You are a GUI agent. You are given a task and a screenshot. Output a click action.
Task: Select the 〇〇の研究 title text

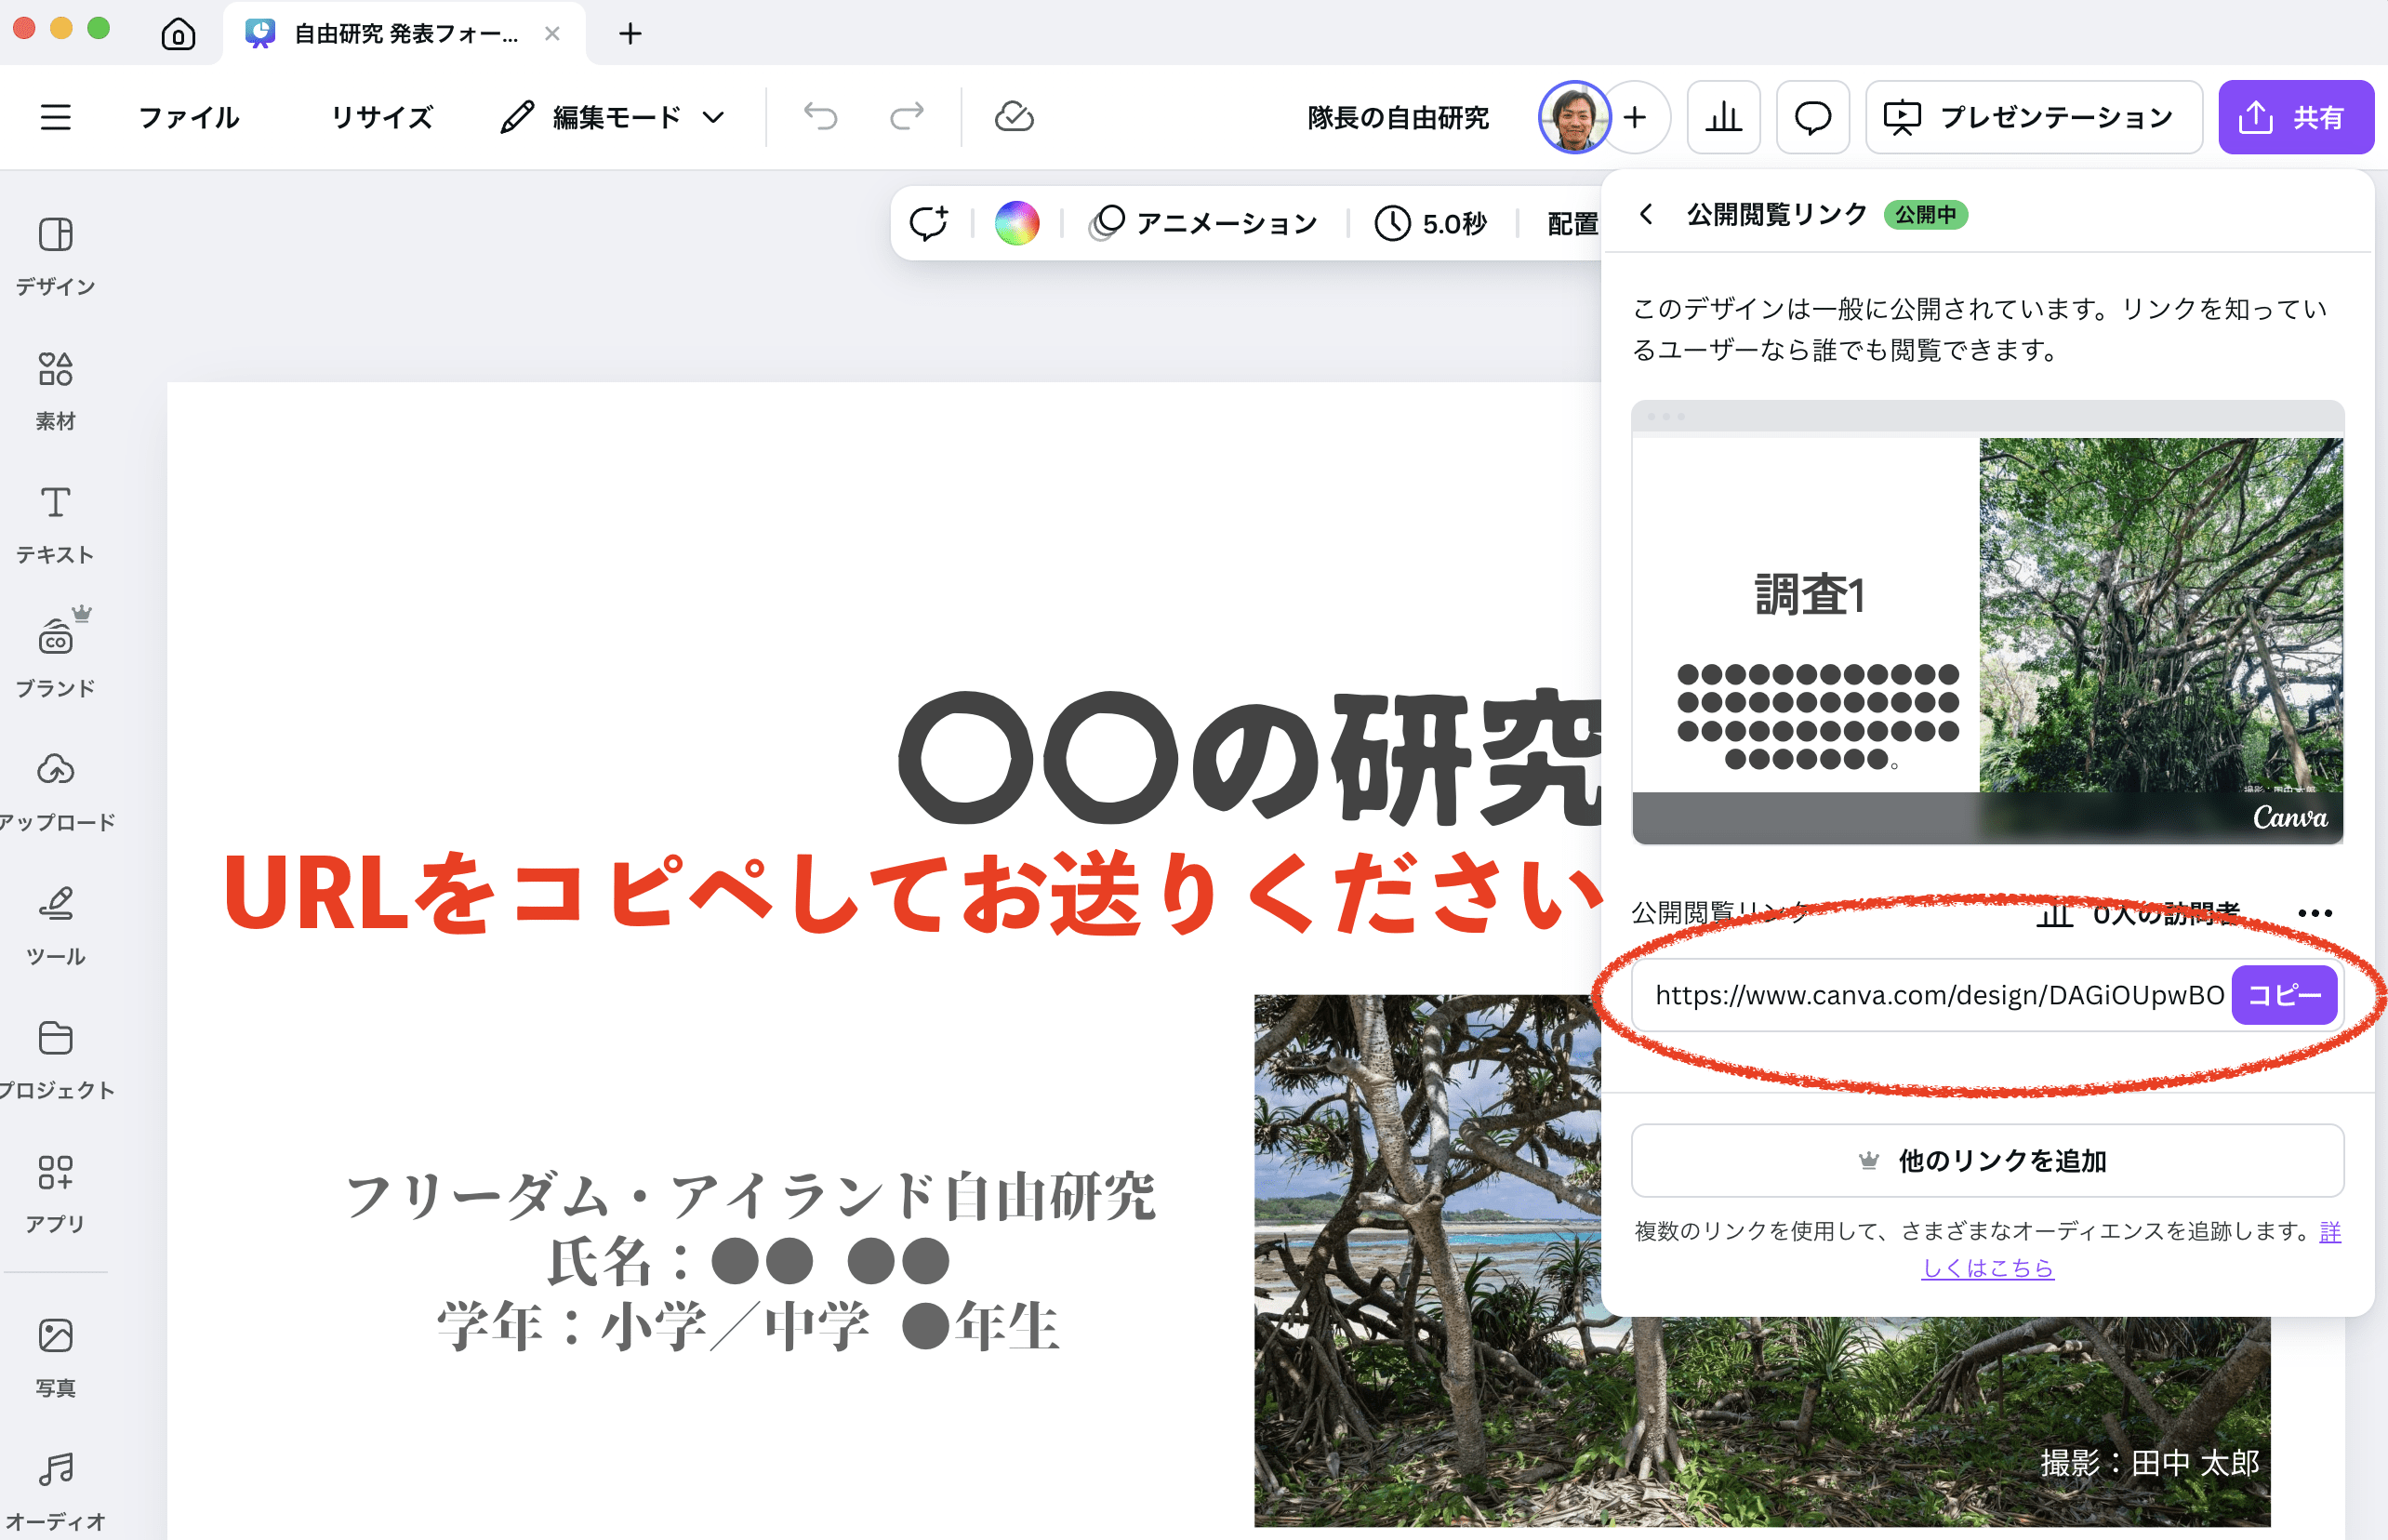coord(1250,758)
